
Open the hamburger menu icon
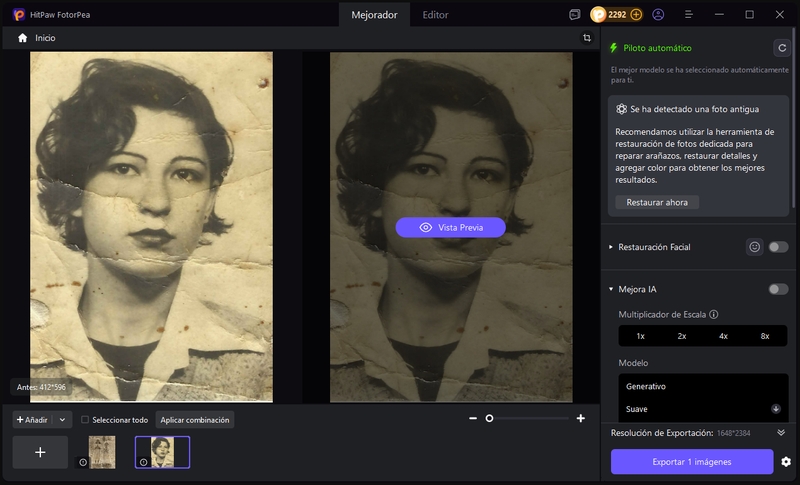689,15
